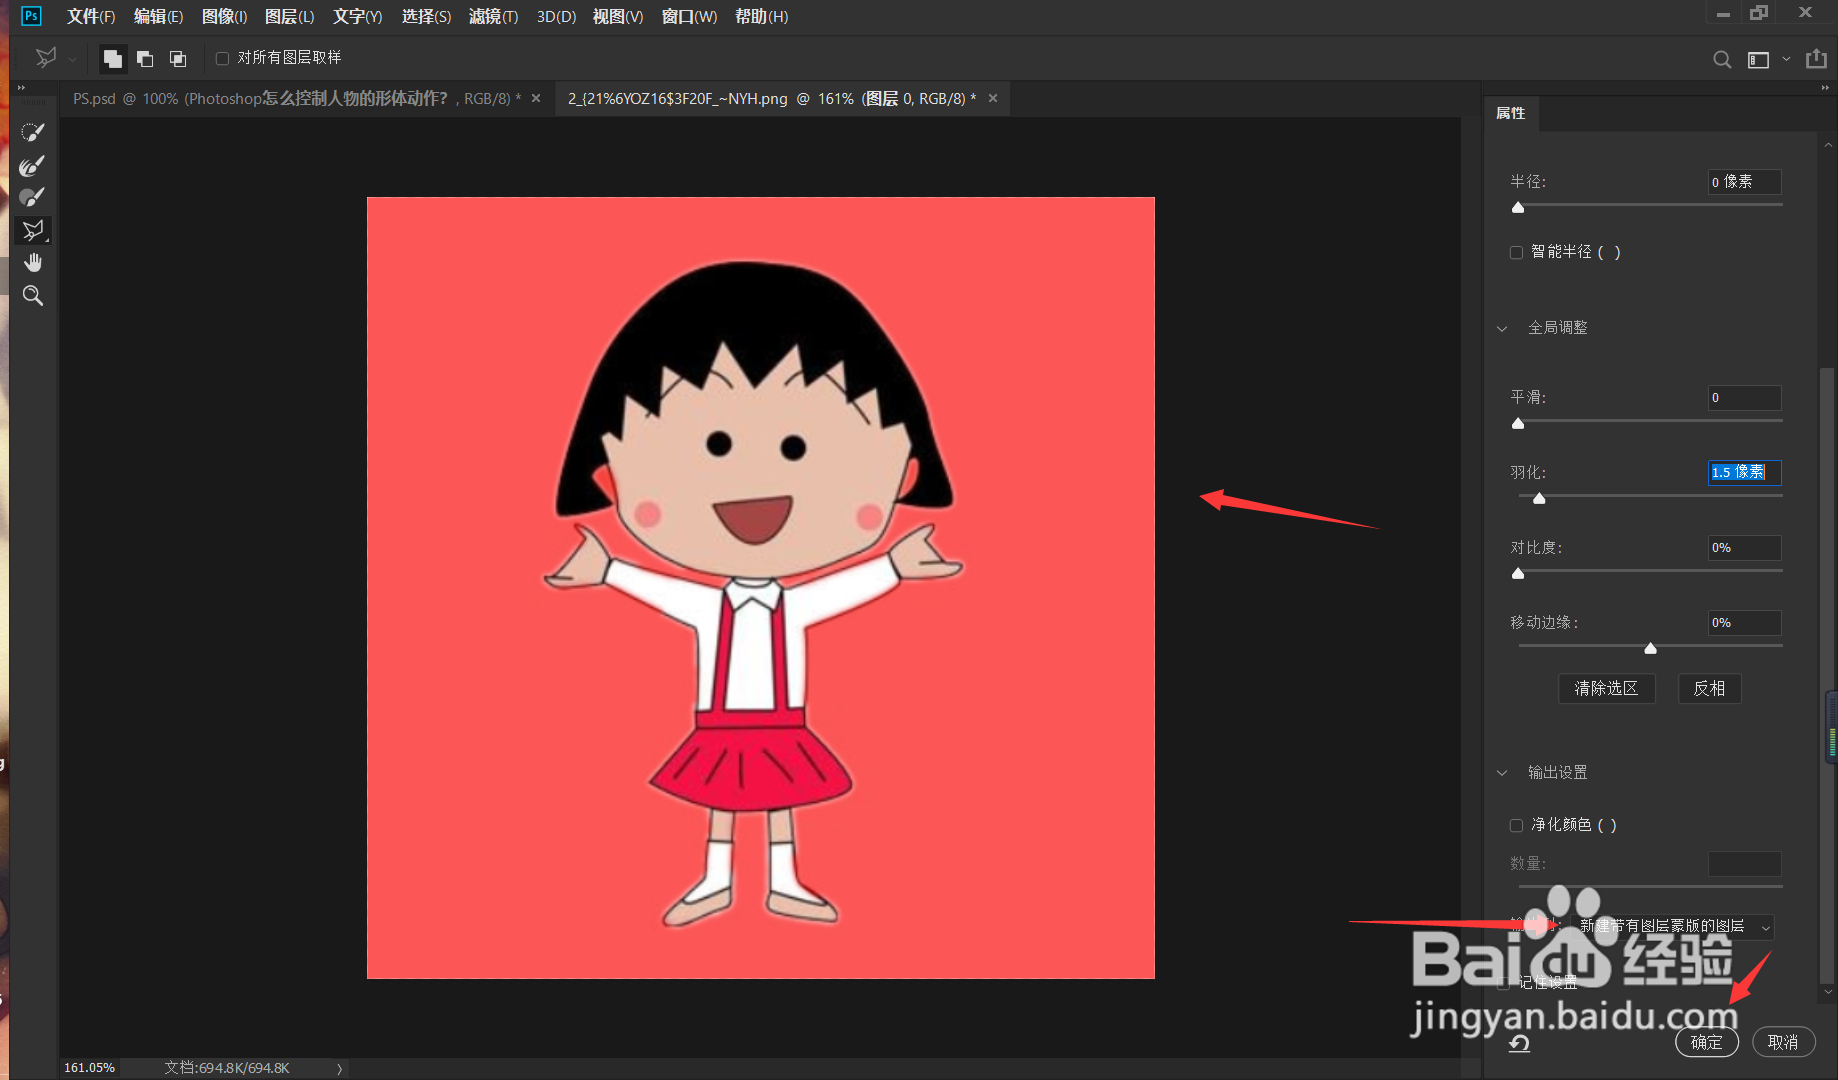Click the Intersect with selection mode icon
Image resolution: width=1838 pixels, height=1080 pixels.
tap(178, 59)
